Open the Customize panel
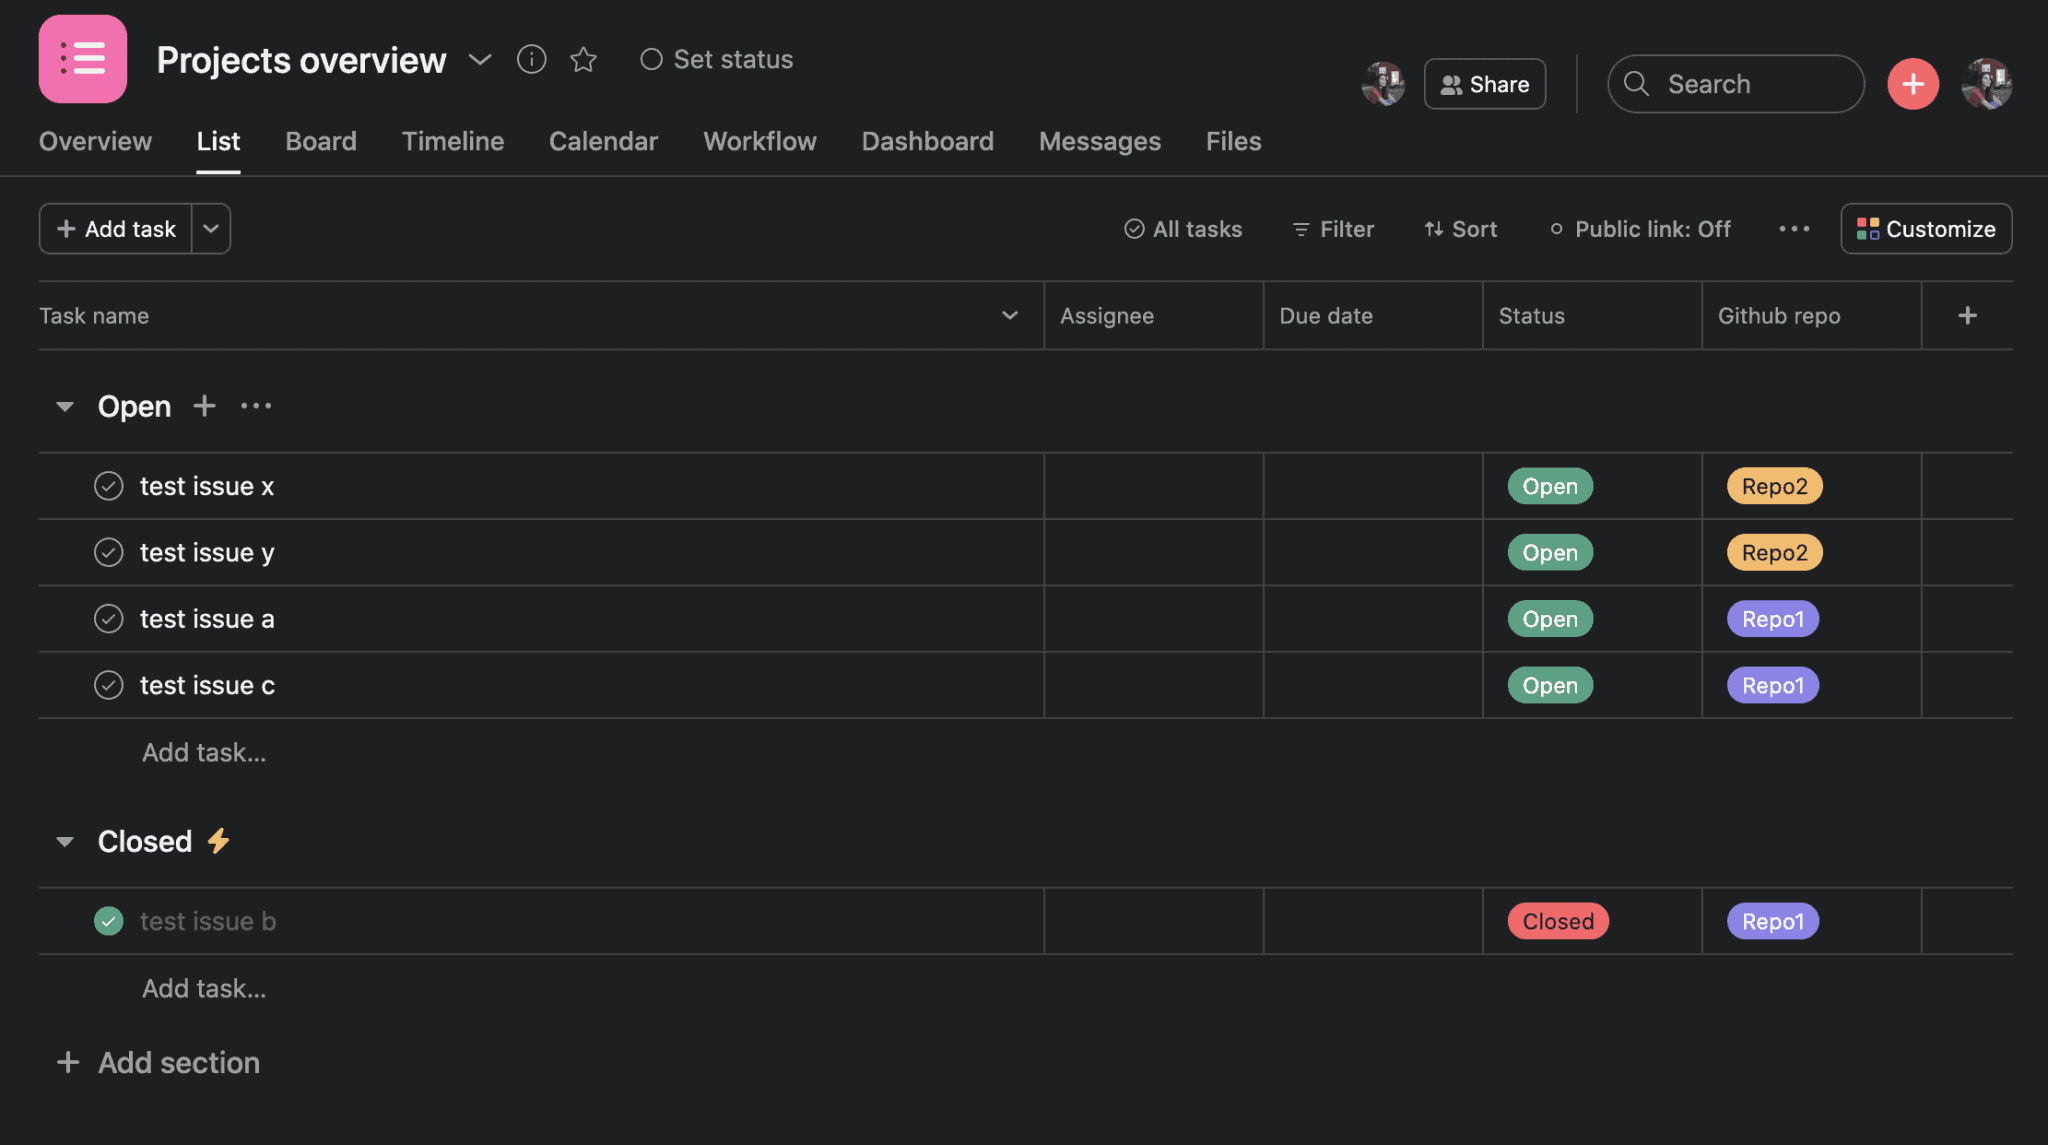The image size is (2048, 1145). point(1925,229)
